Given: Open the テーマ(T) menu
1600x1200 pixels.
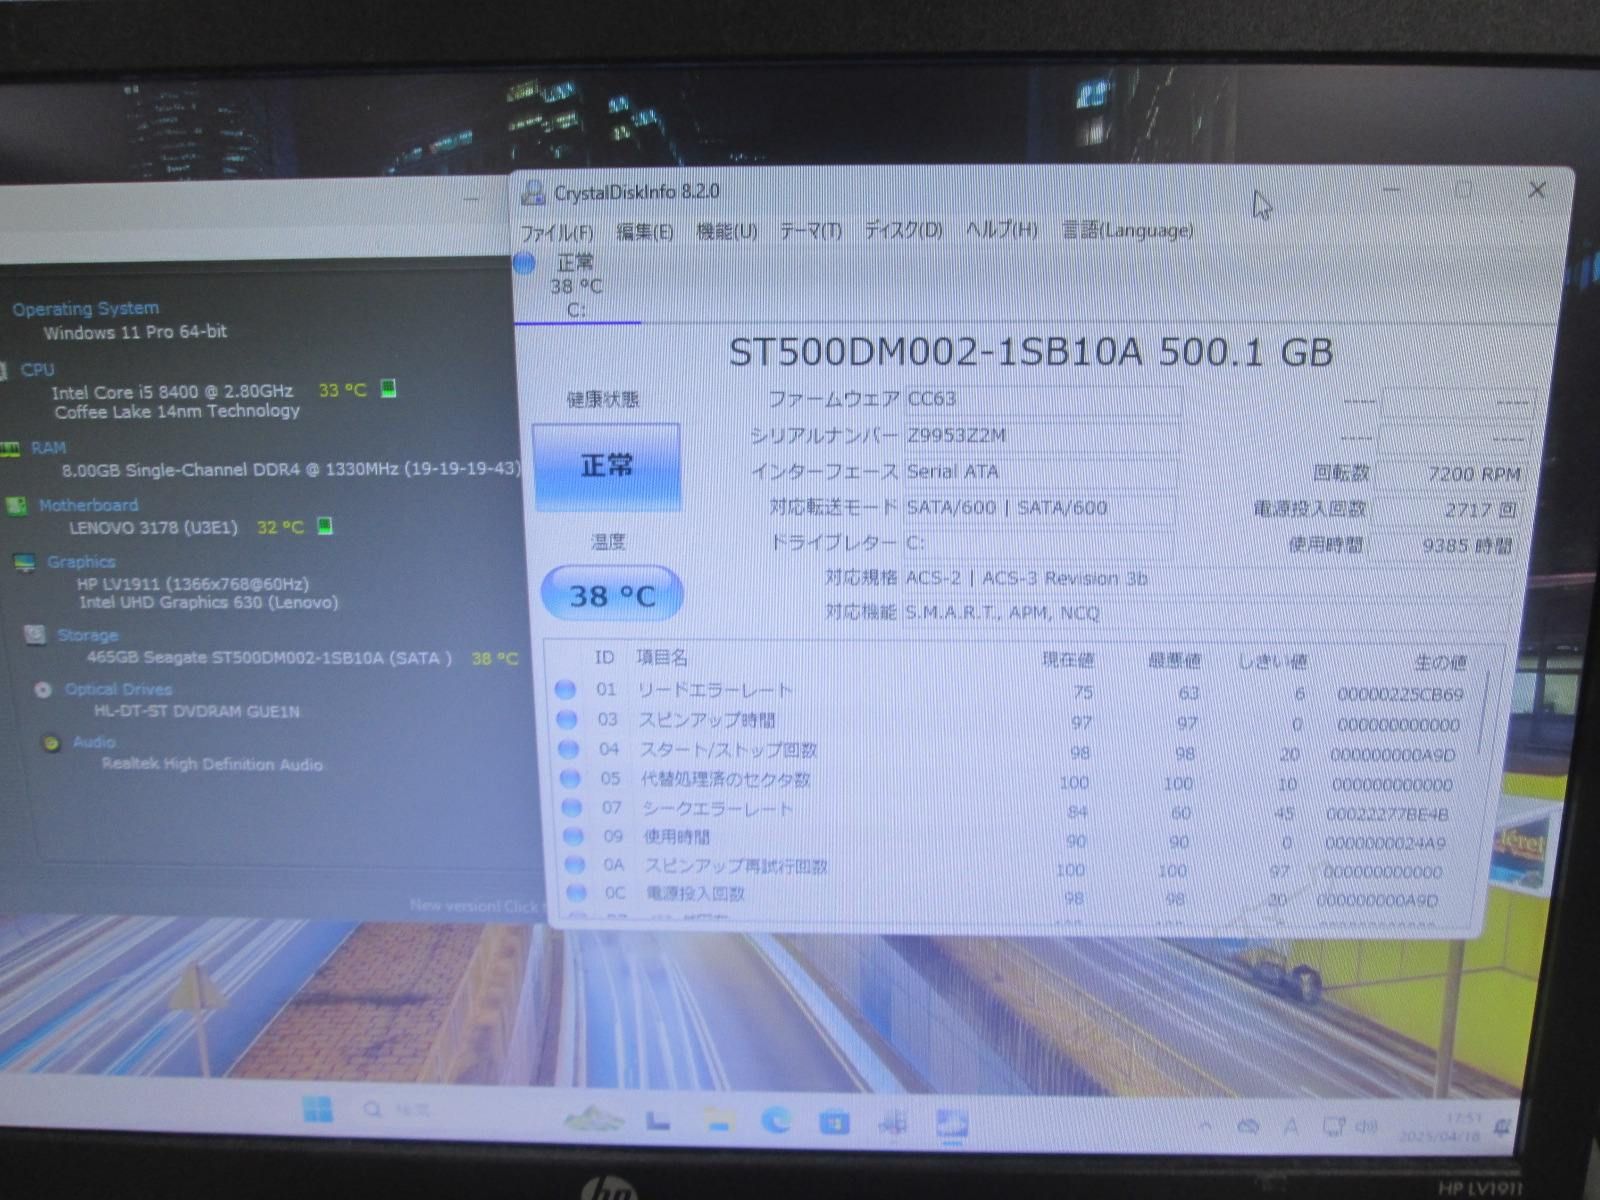Looking at the screenshot, I should [x=810, y=231].
